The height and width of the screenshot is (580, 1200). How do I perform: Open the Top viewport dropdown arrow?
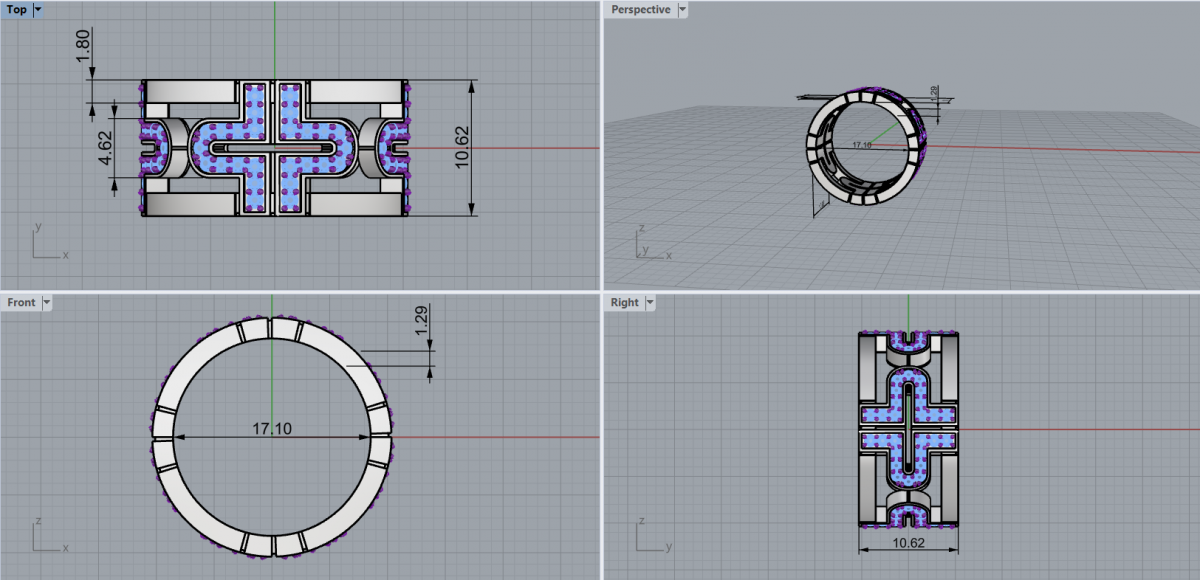(x=38, y=10)
